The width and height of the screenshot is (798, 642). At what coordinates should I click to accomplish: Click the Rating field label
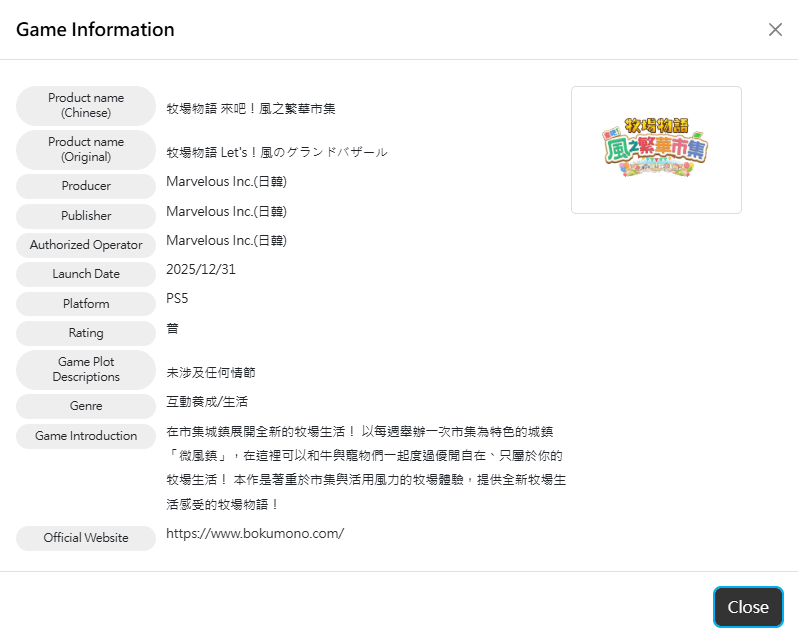(86, 333)
